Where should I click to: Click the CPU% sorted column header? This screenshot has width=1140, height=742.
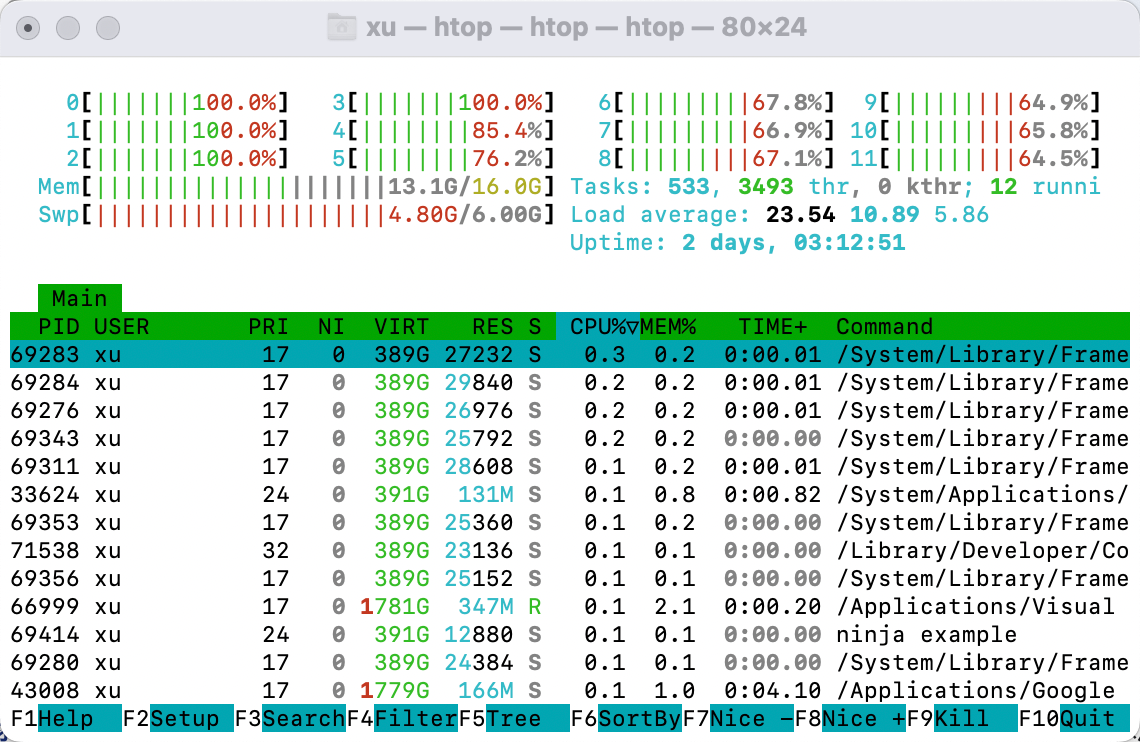[x=598, y=326]
